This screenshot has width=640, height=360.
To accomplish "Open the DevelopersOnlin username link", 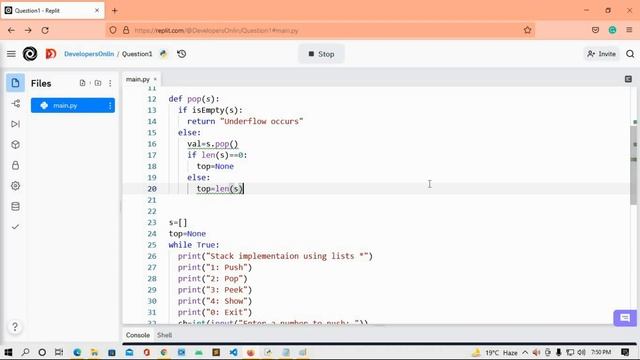I will (89, 54).
